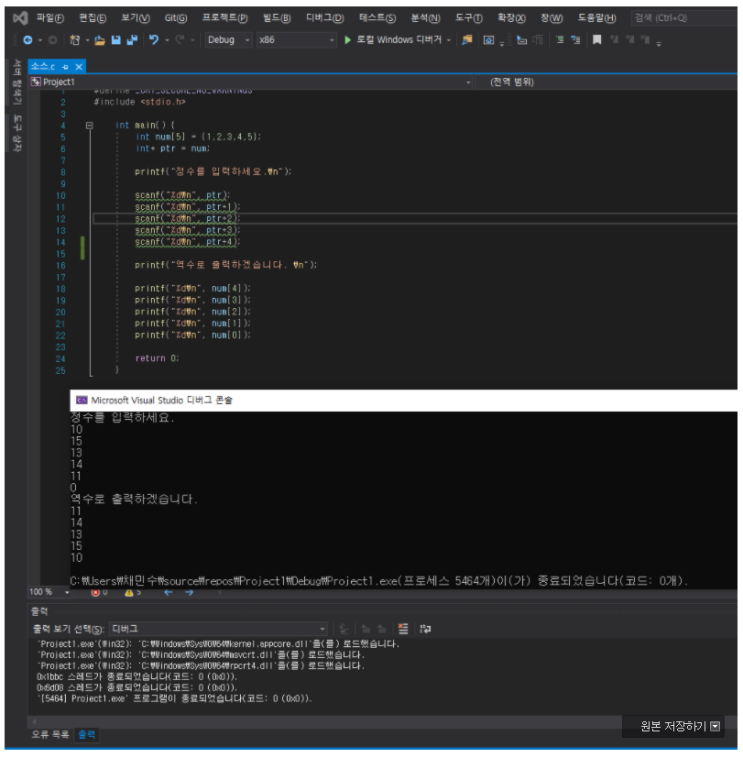Click the save file icon
The height and width of the screenshot is (758, 743).
[x=116, y=40]
